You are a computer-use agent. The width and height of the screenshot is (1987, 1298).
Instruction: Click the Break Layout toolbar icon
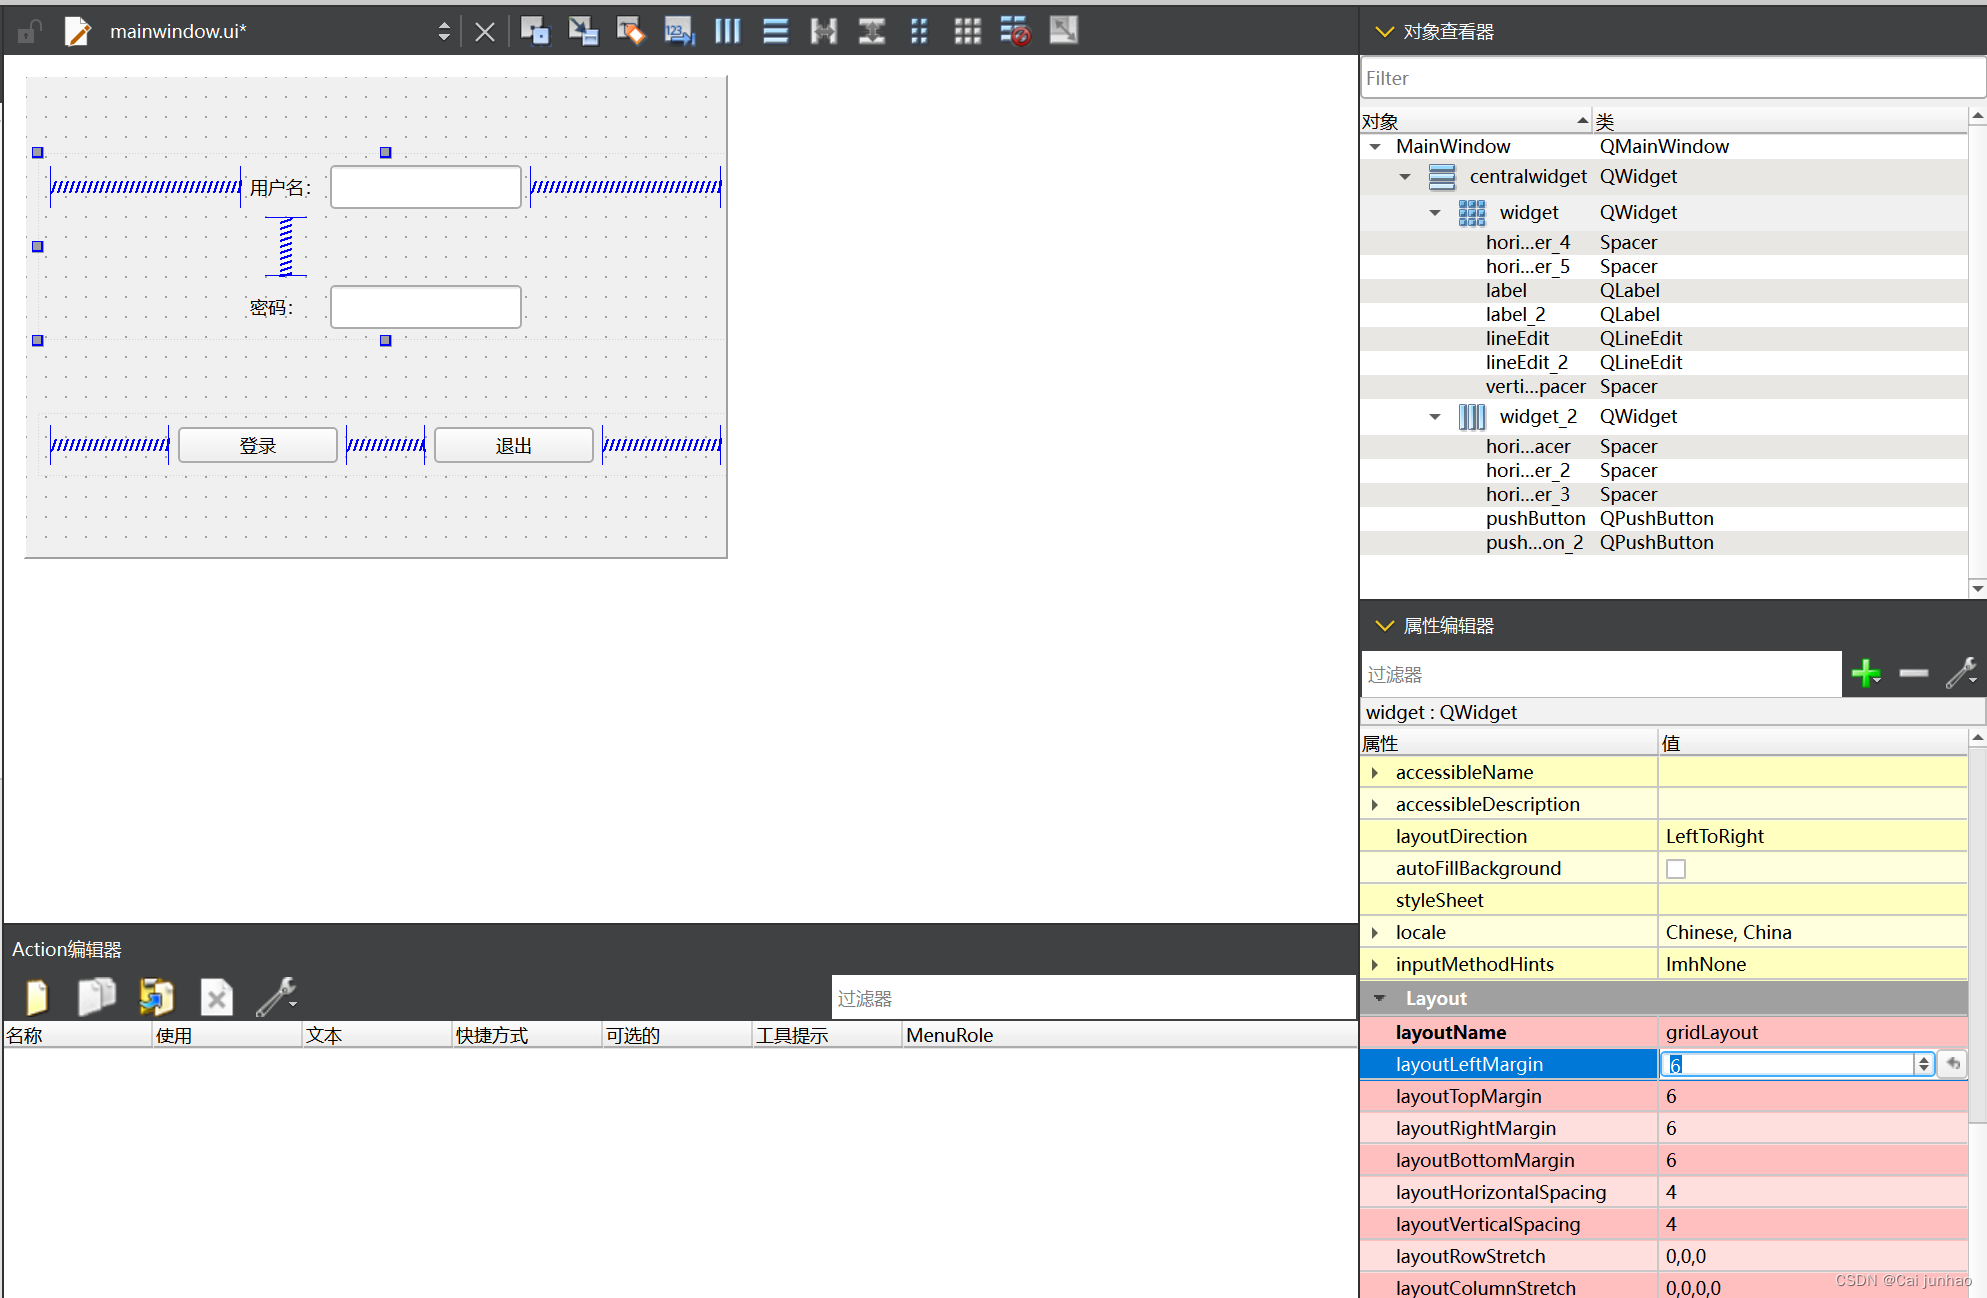(x=1015, y=31)
